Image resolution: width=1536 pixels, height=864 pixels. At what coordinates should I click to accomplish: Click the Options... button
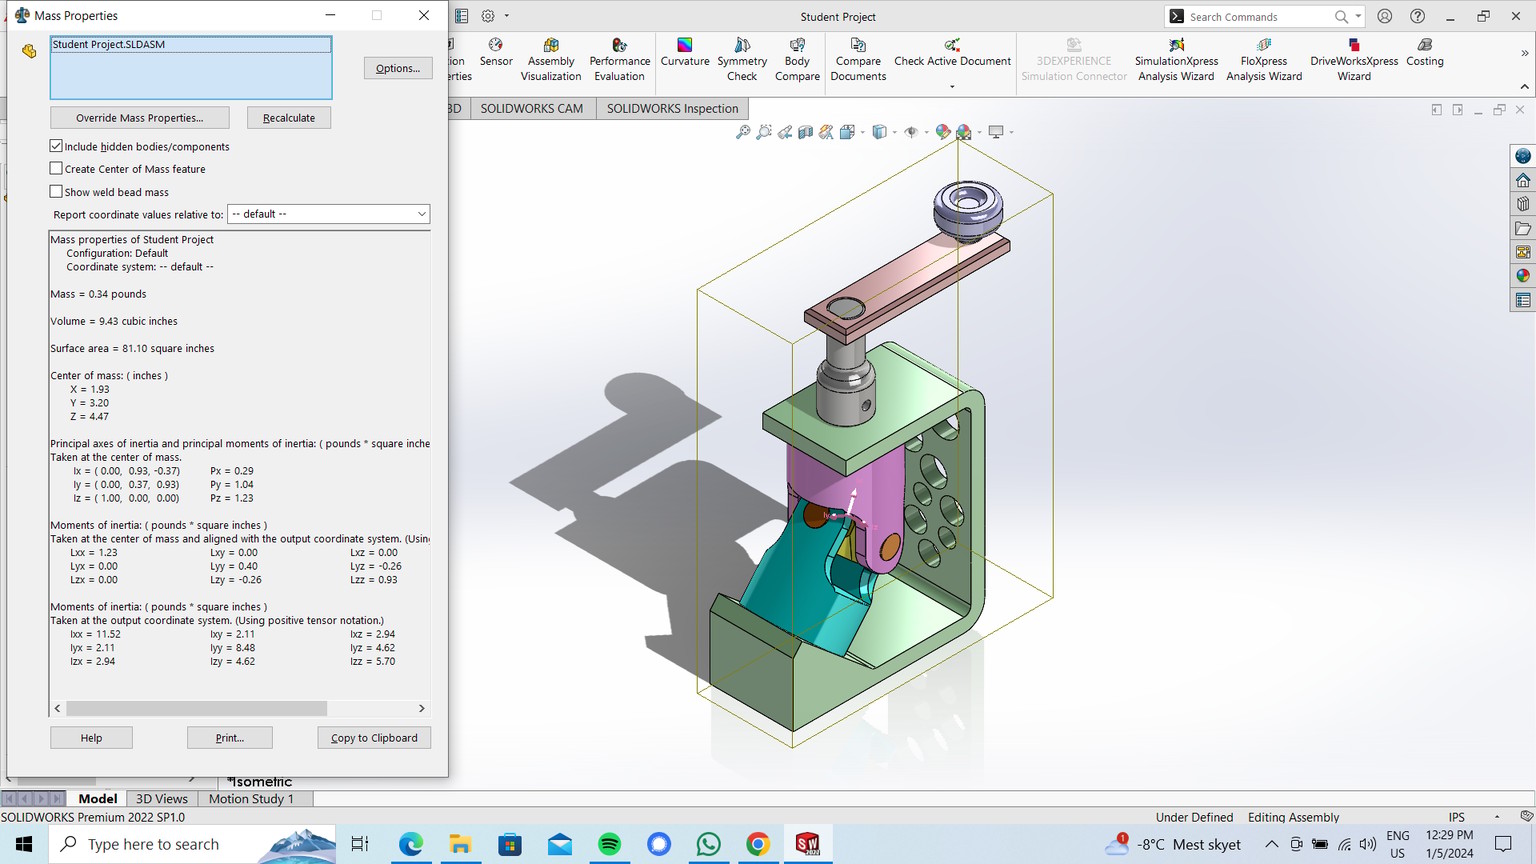(x=398, y=68)
